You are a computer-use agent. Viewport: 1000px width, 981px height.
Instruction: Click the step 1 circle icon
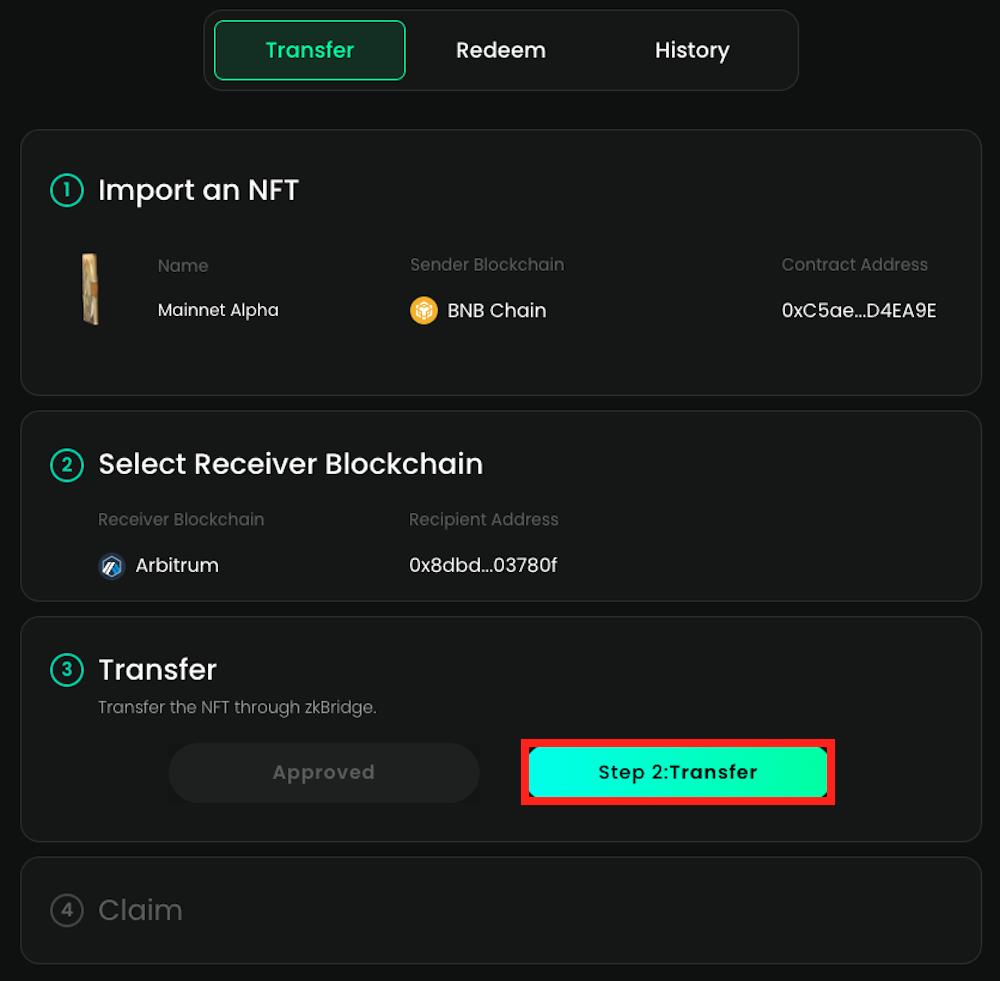pos(67,190)
